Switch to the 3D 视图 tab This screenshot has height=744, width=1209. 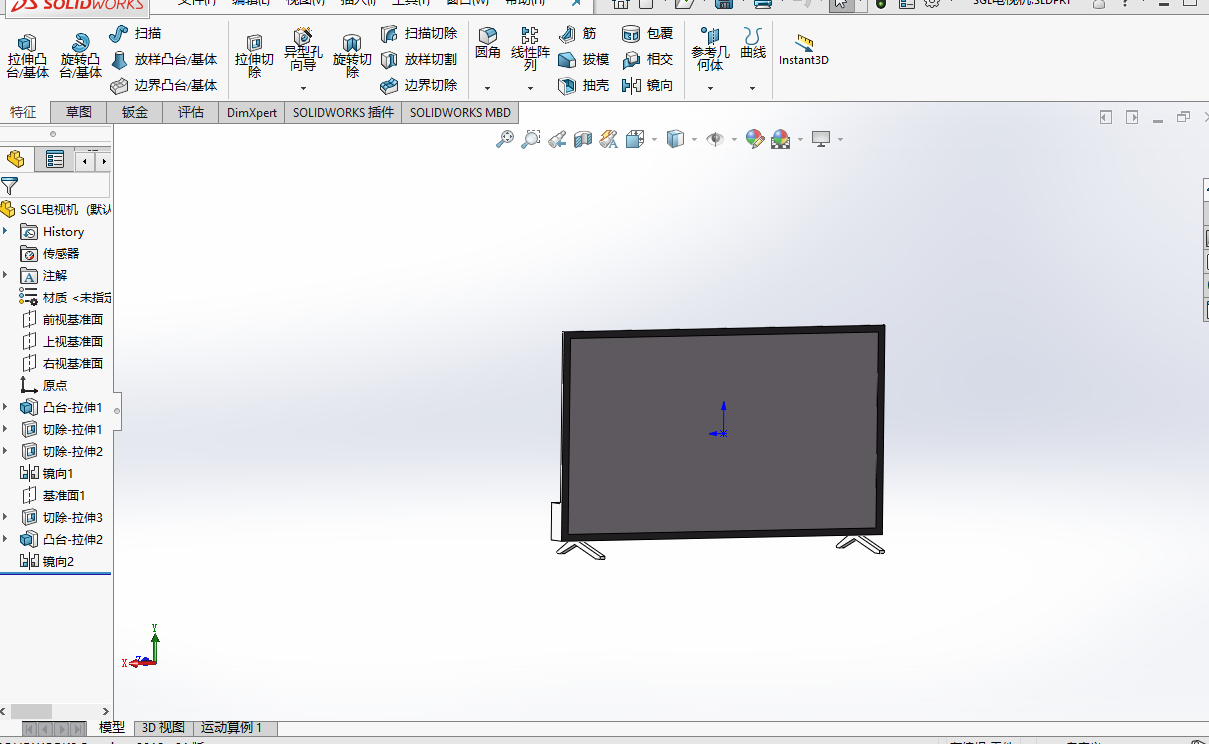pos(163,728)
